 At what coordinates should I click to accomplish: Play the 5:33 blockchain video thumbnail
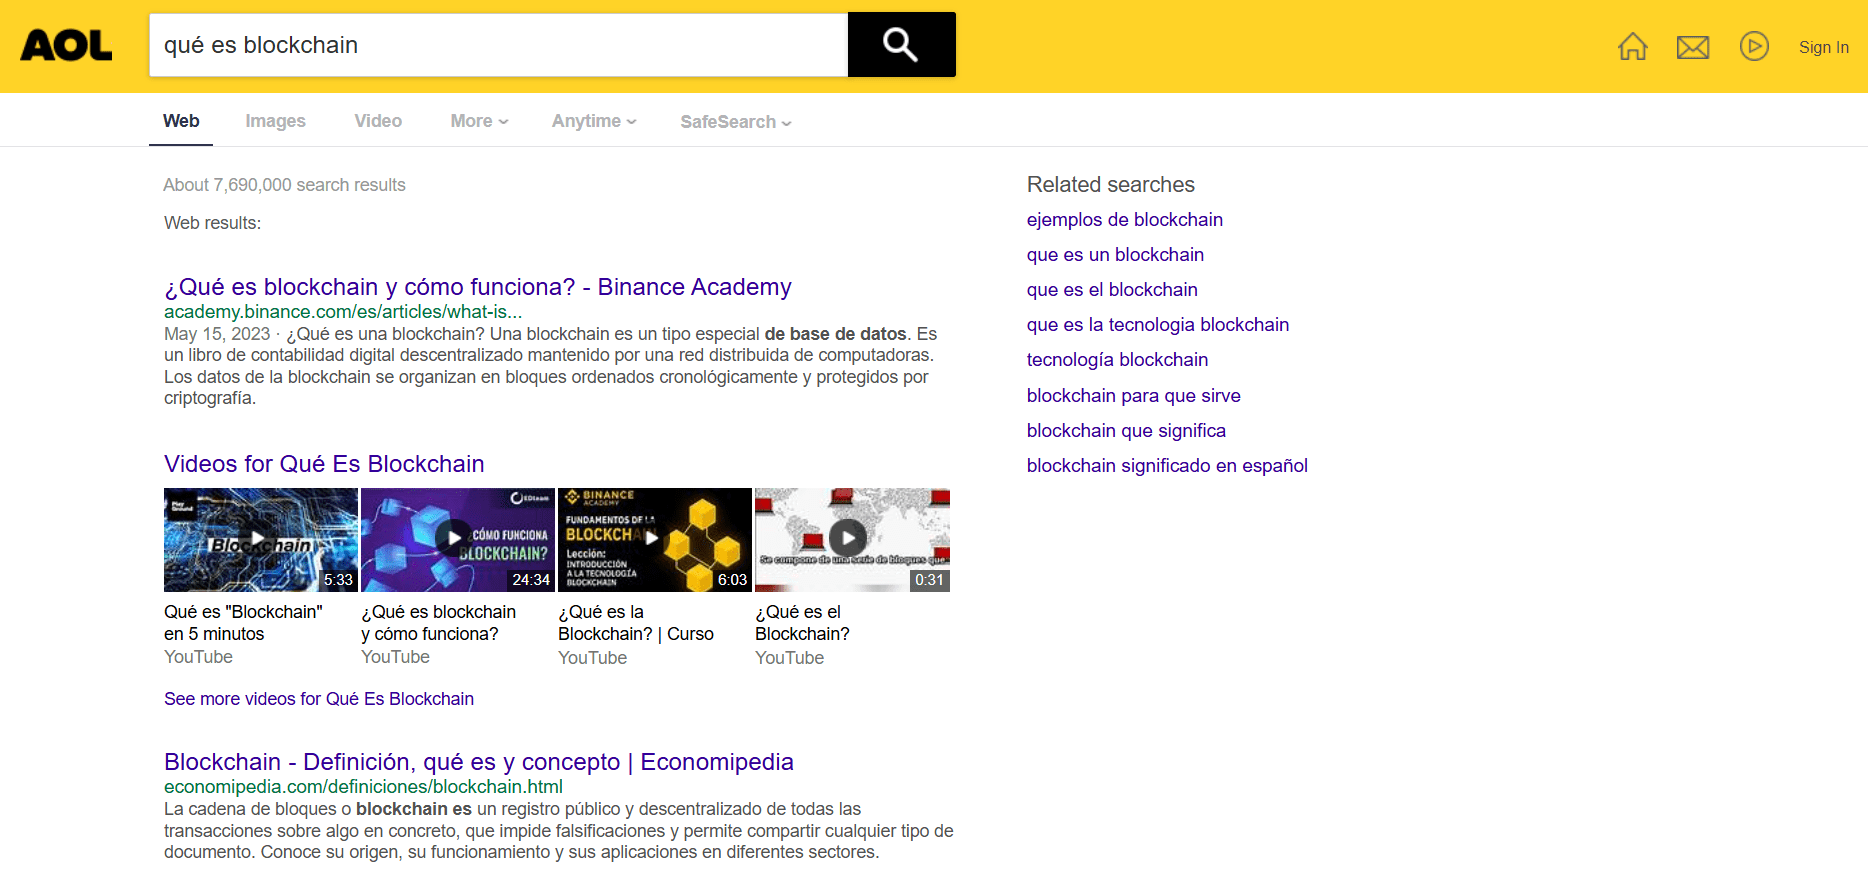[x=261, y=540]
